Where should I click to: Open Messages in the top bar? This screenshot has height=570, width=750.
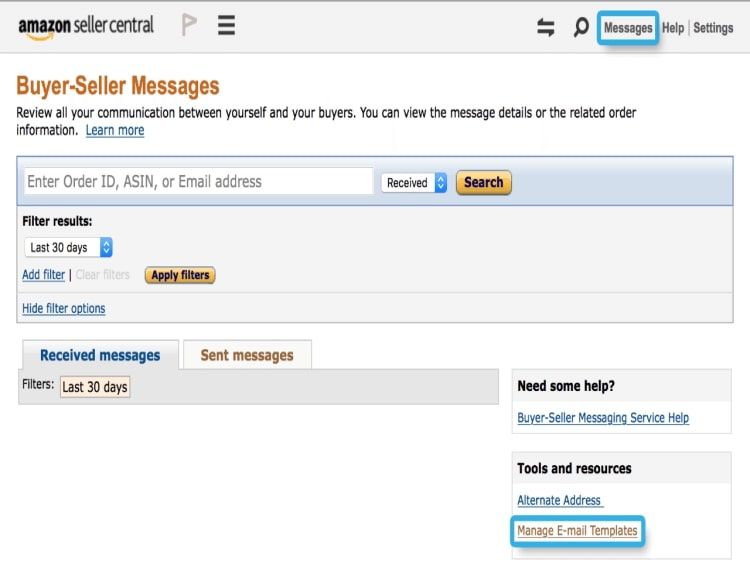click(628, 28)
